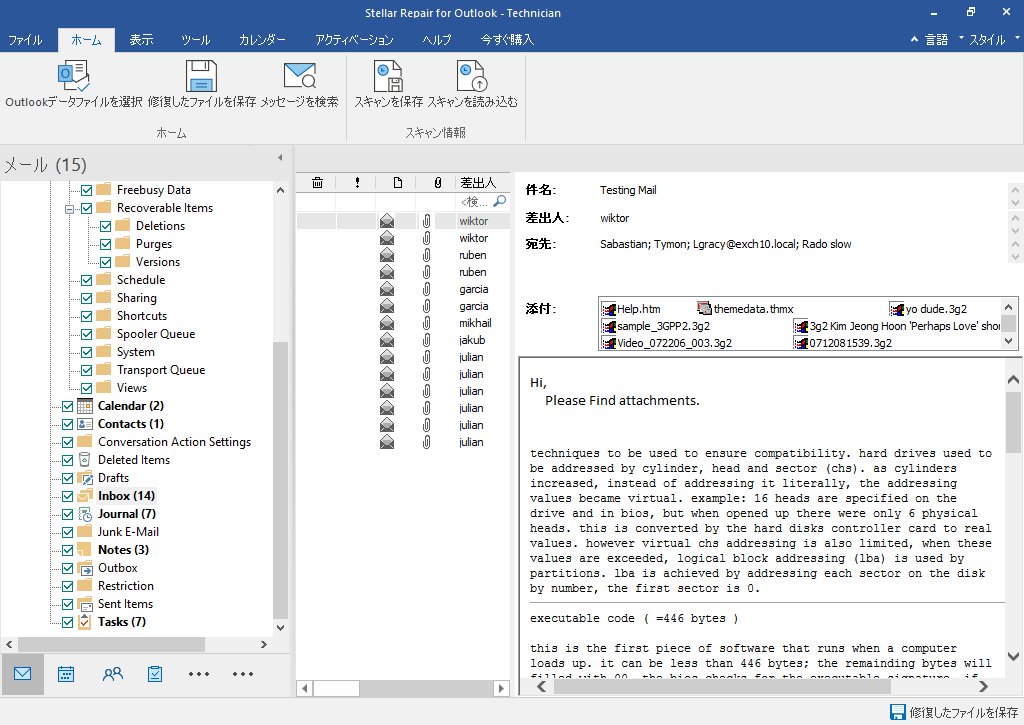Viewport: 1024px width, 725px height.
Task: Click the Deleted column trash icon header
Action: 317,183
